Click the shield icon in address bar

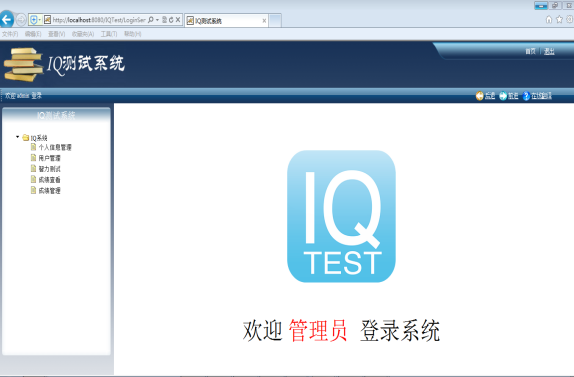coord(34,20)
